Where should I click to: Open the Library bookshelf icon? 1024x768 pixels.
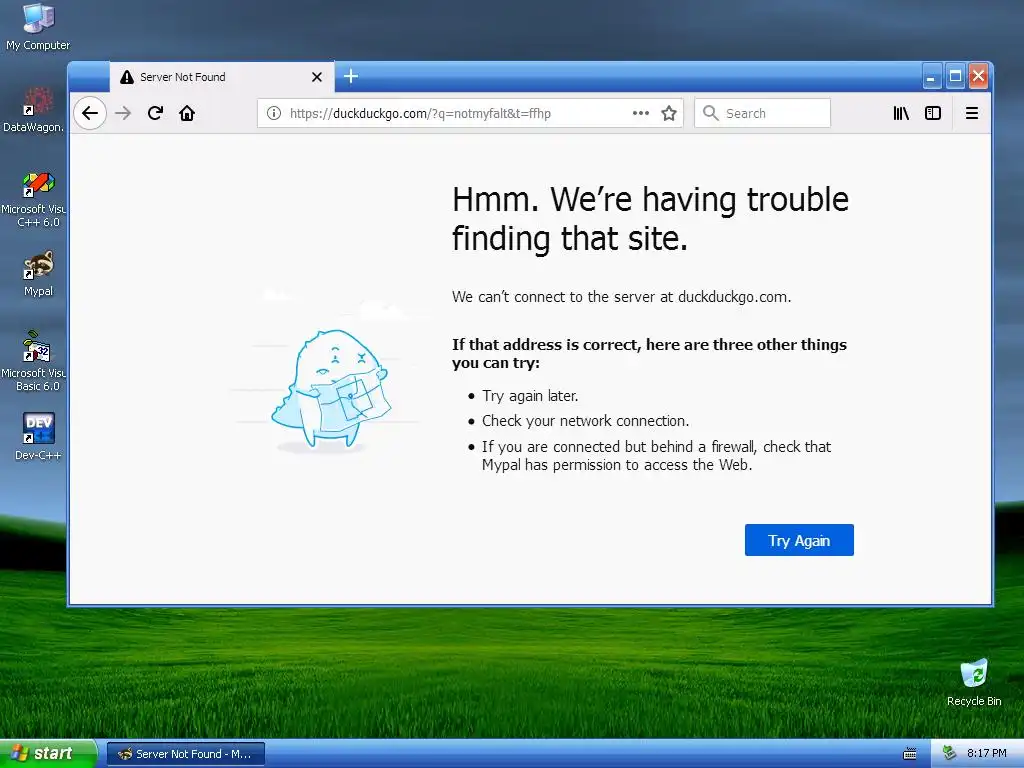point(901,113)
